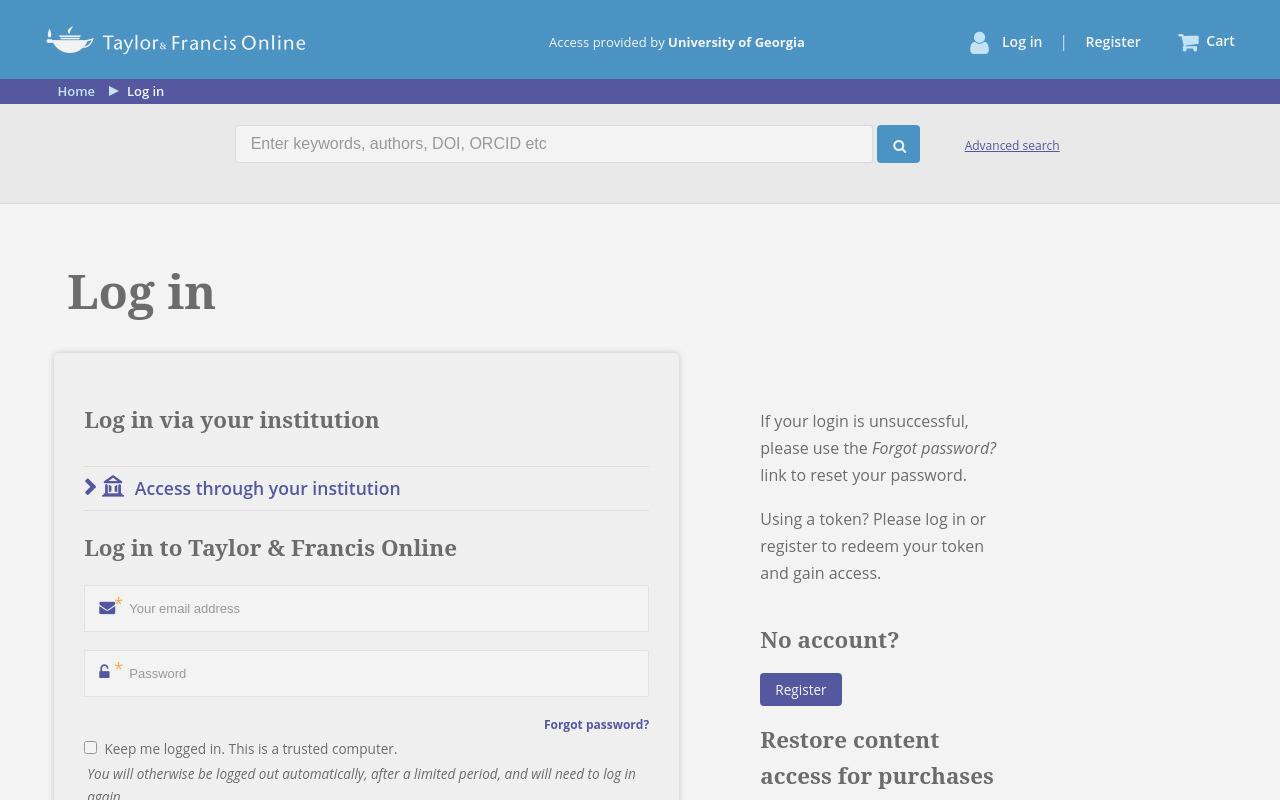Click the padlock icon in password field
Screen dimensions: 1280x800
tap(104, 672)
